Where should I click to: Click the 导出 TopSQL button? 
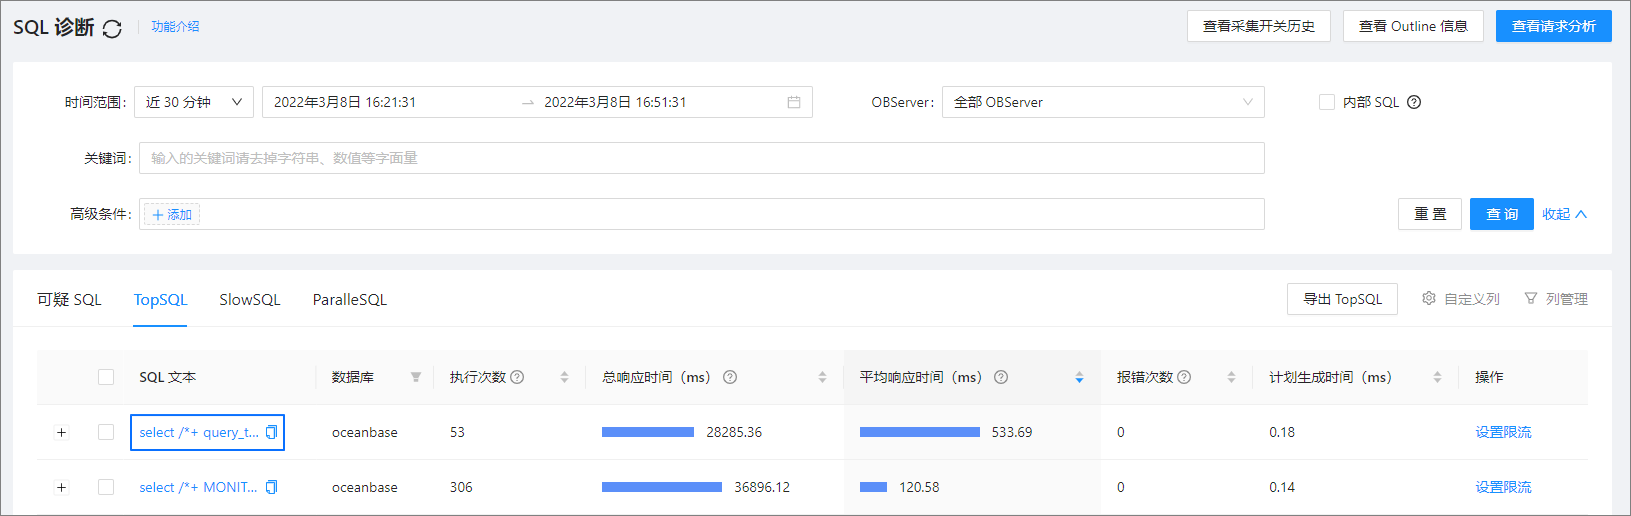tap(1342, 299)
